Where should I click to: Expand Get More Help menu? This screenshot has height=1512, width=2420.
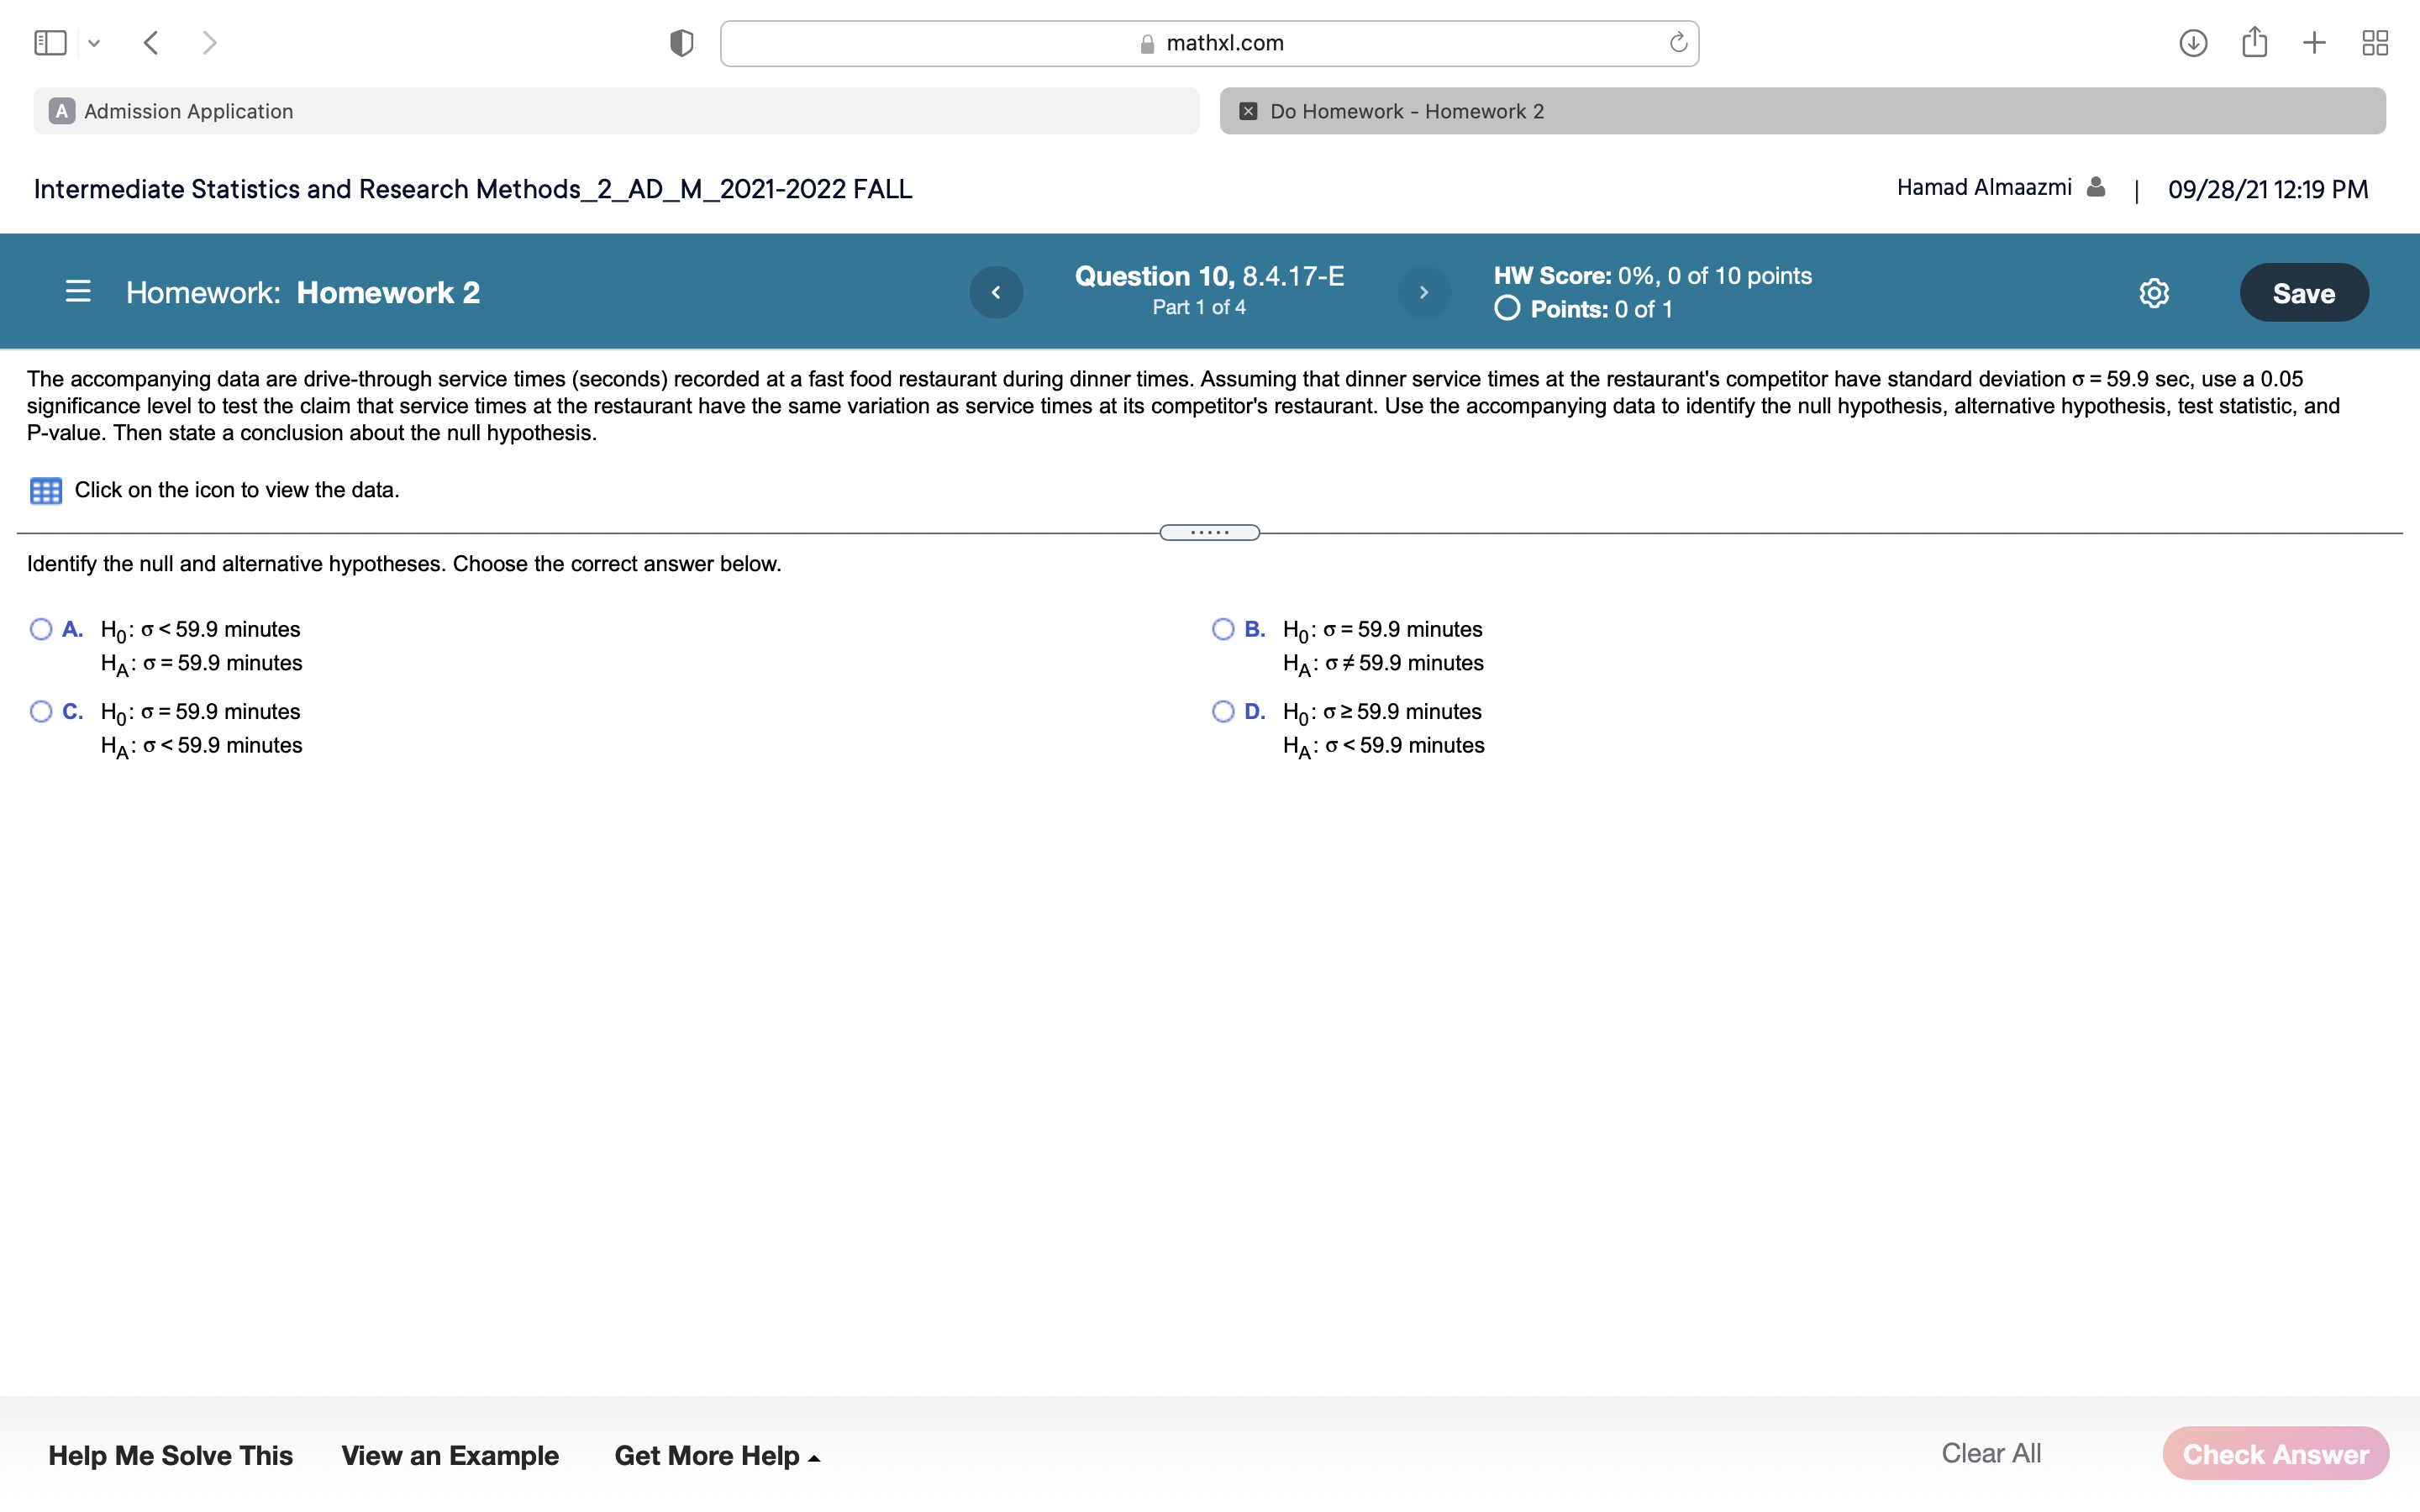coord(717,1455)
